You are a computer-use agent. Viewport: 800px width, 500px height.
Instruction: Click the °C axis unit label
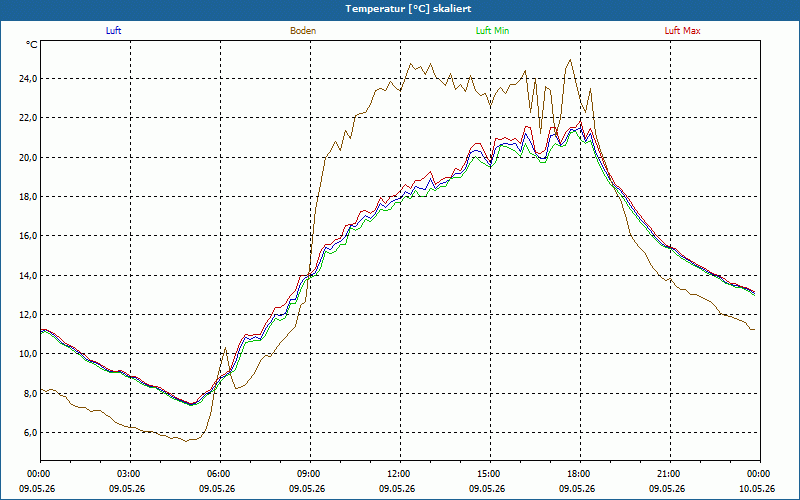click(x=32, y=45)
